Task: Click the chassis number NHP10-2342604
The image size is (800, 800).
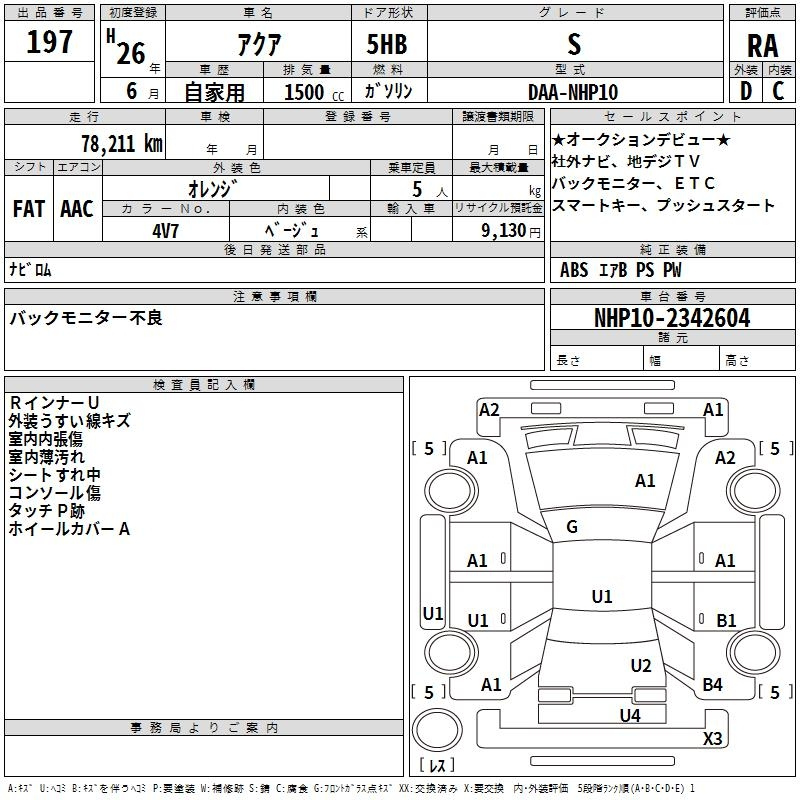Action: (672, 318)
